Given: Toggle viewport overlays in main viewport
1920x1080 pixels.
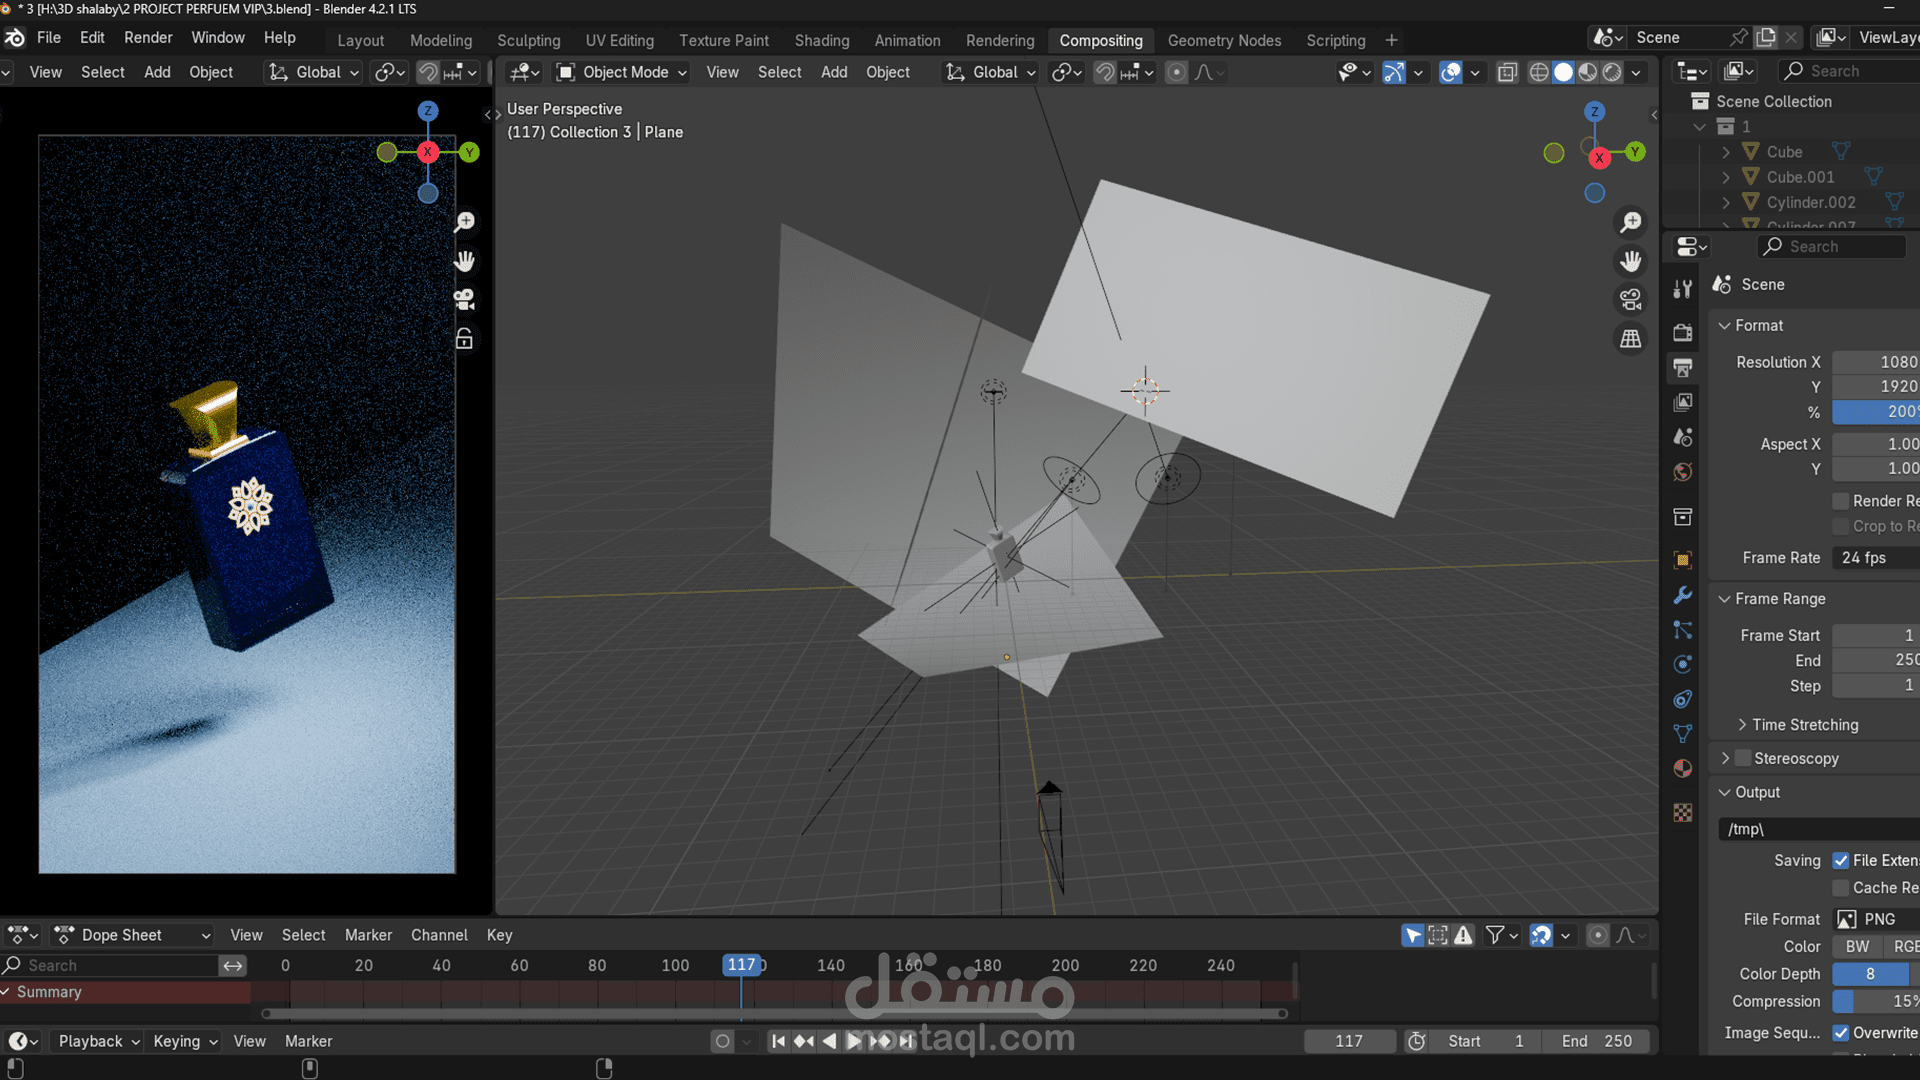Looking at the screenshot, I should coord(1450,72).
